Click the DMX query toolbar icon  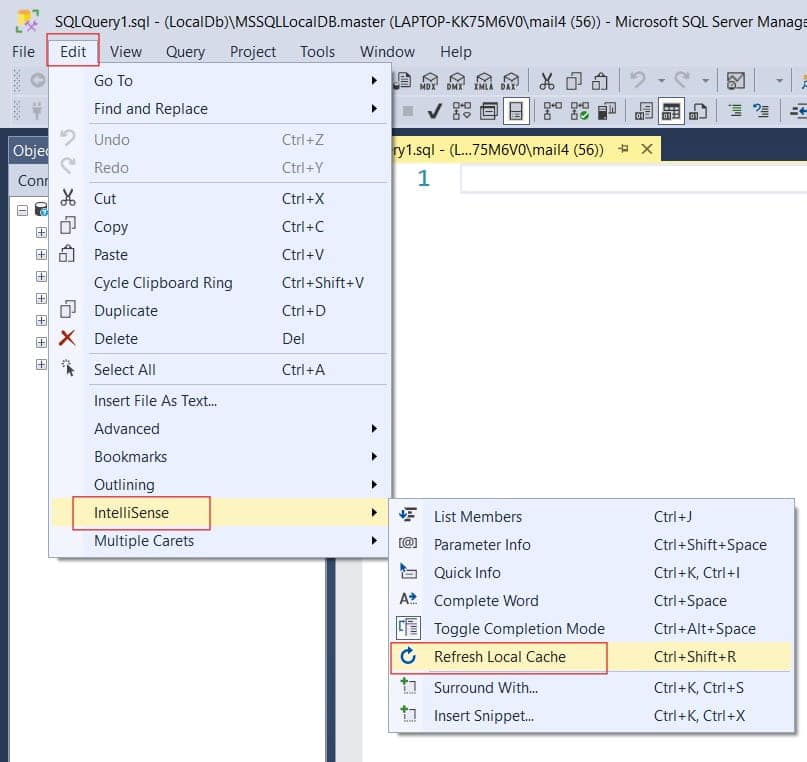click(455, 81)
